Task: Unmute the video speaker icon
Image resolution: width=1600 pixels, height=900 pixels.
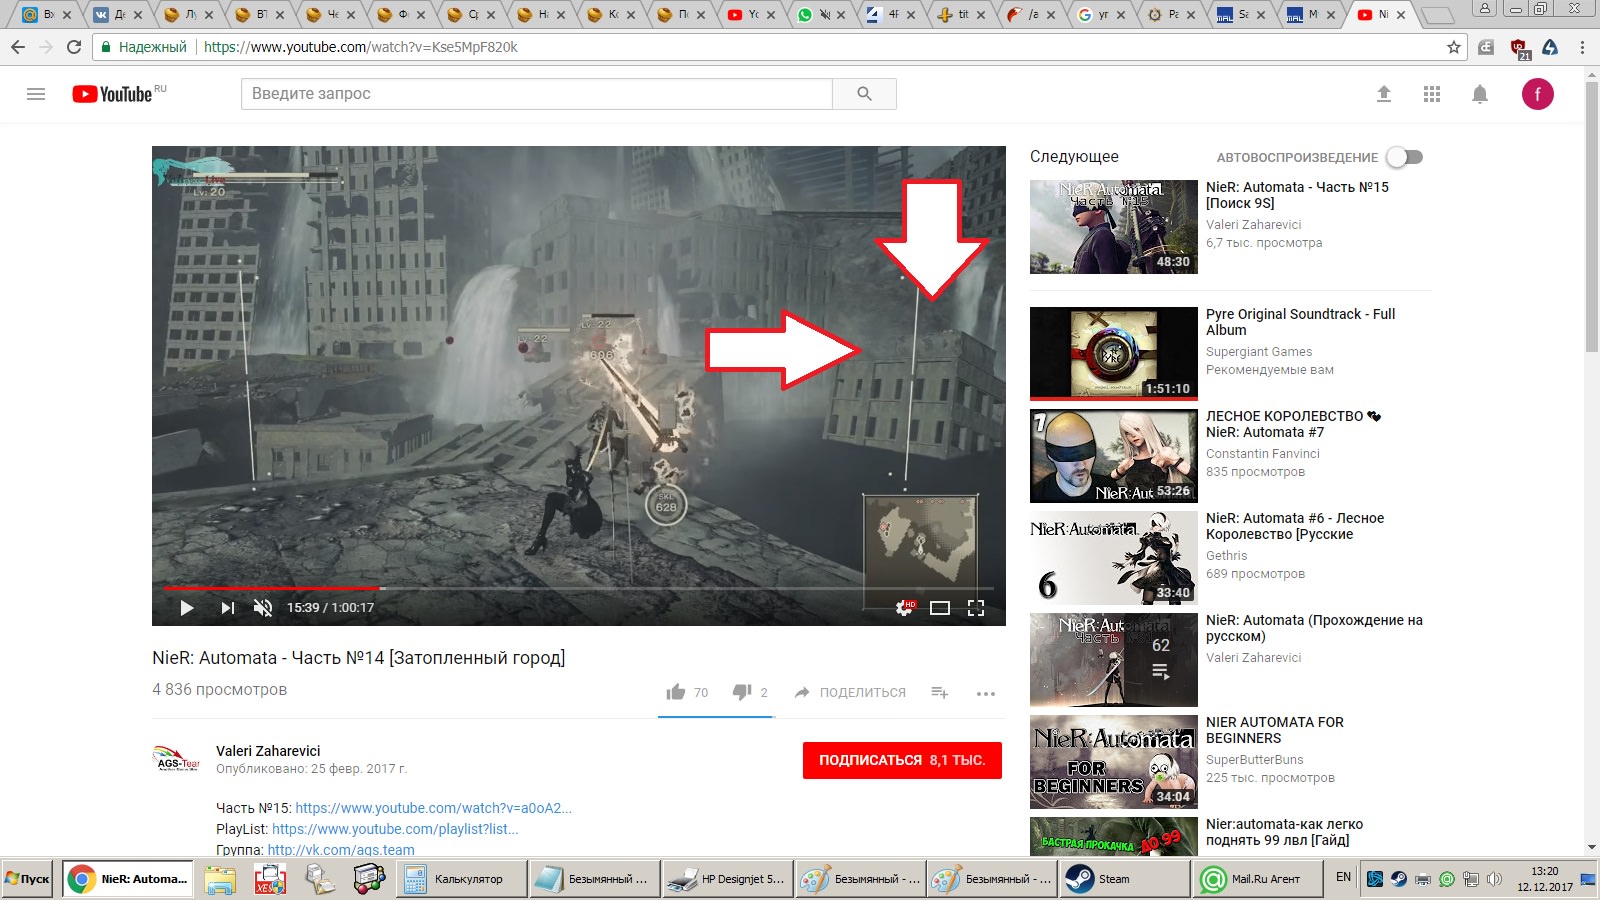Action: (x=263, y=608)
